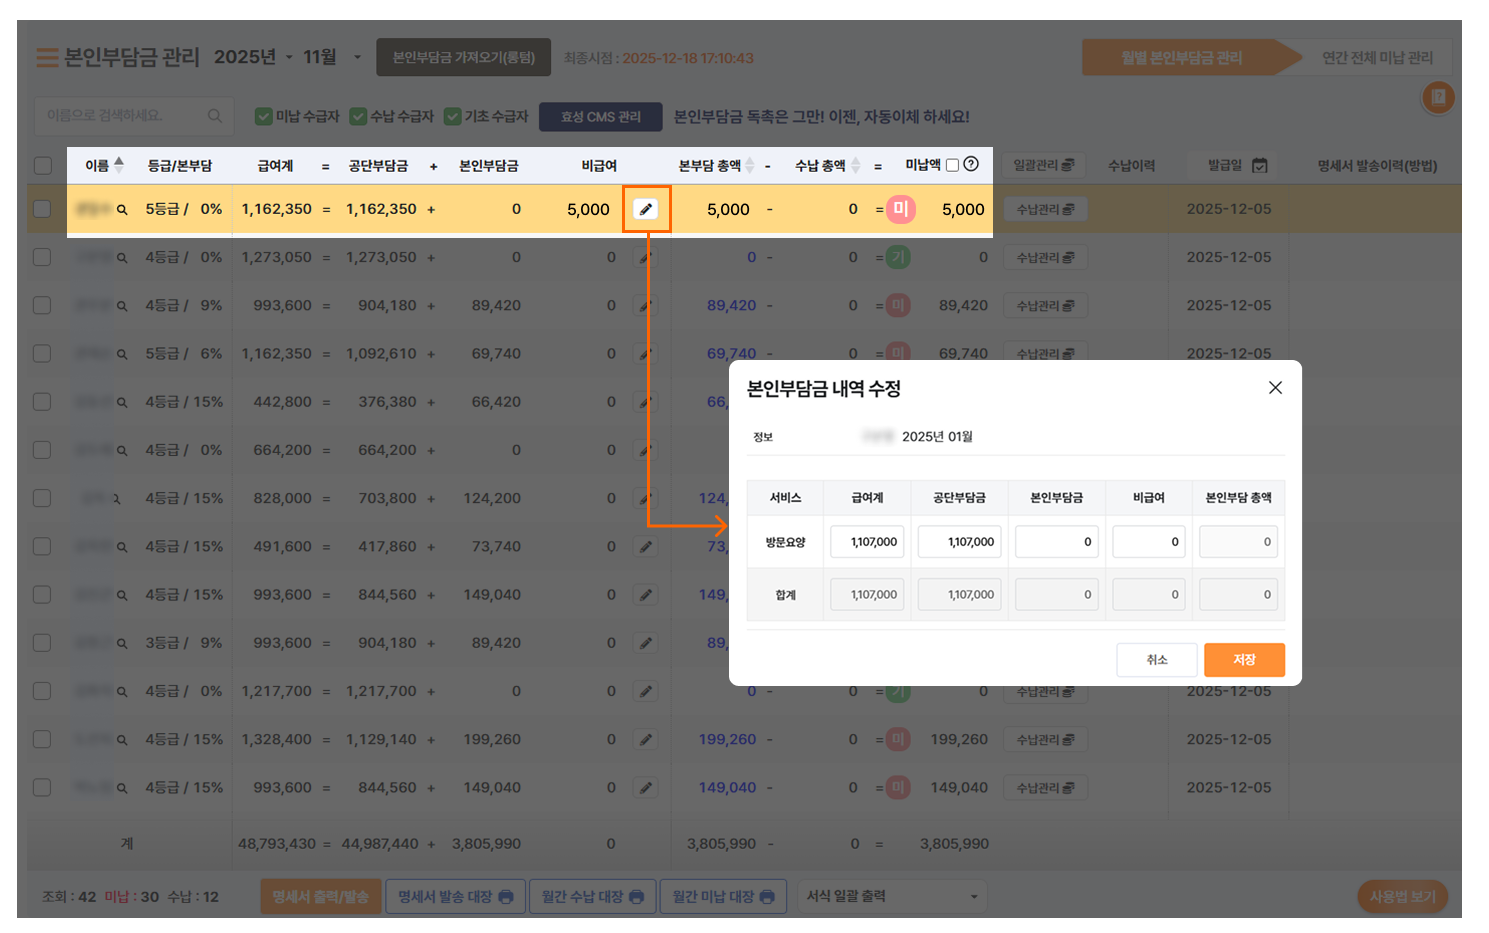Viewport: 1489px width, 933px height.
Task: Sort by the 이름 column arrow icon
Action: (x=119, y=165)
